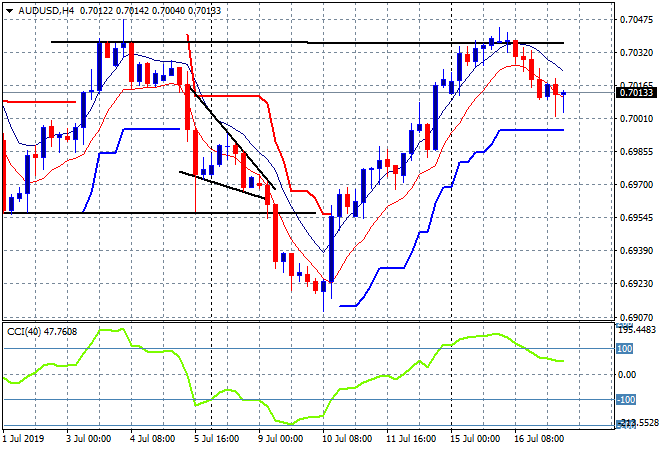The width and height of the screenshot is (660, 450).
Task: Click the 5 Jul 16:00 time label
Action: point(216,439)
